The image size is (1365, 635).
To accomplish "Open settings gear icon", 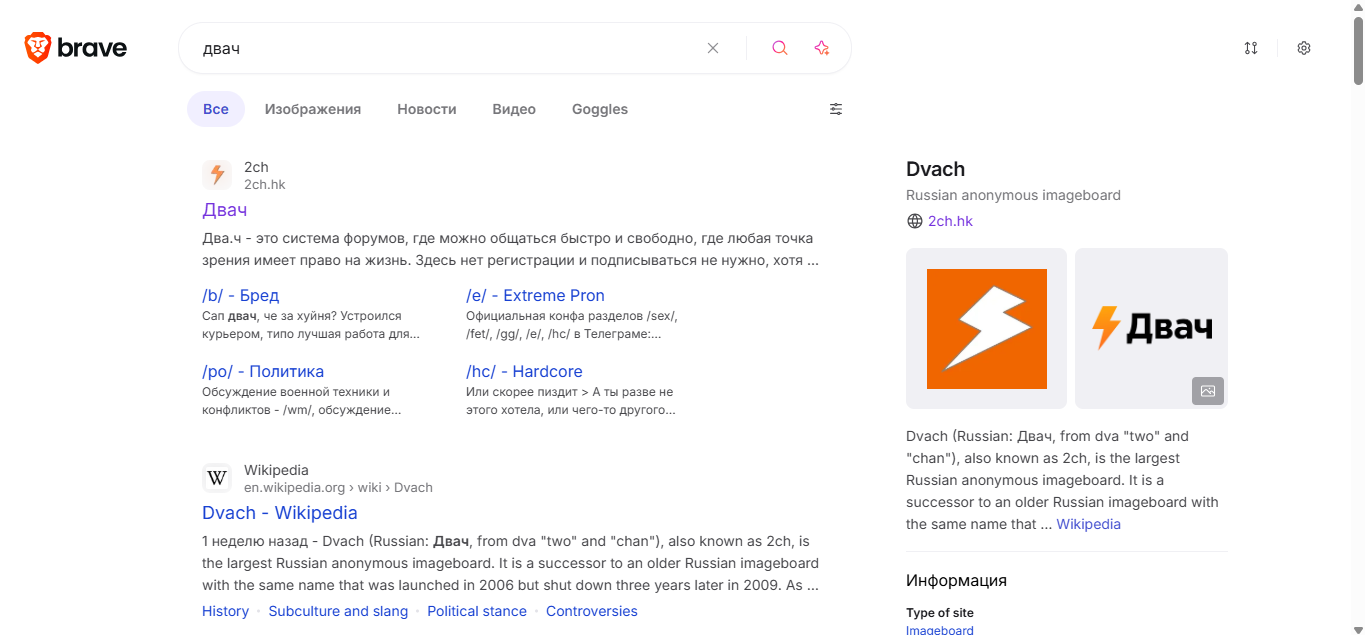I will [x=1304, y=48].
